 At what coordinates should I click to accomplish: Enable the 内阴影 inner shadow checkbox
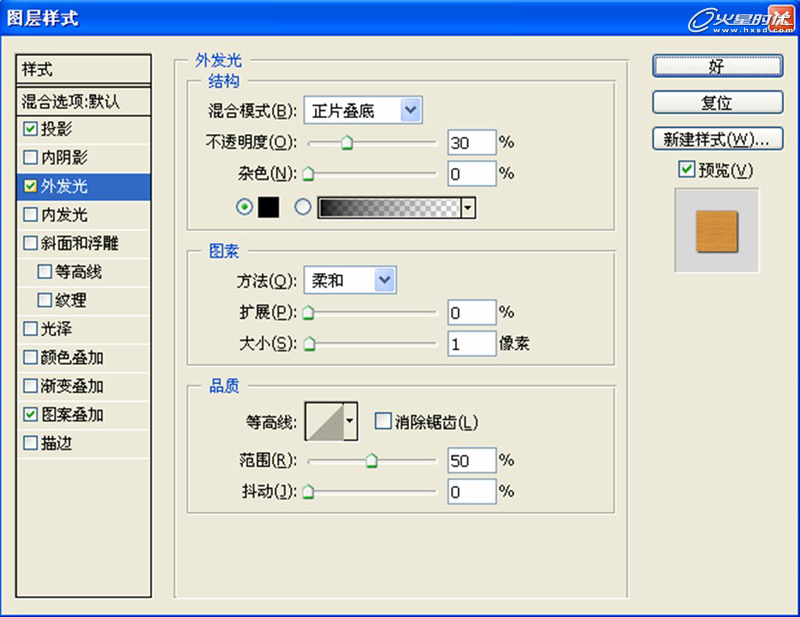pyautogui.click(x=31, y=157)
